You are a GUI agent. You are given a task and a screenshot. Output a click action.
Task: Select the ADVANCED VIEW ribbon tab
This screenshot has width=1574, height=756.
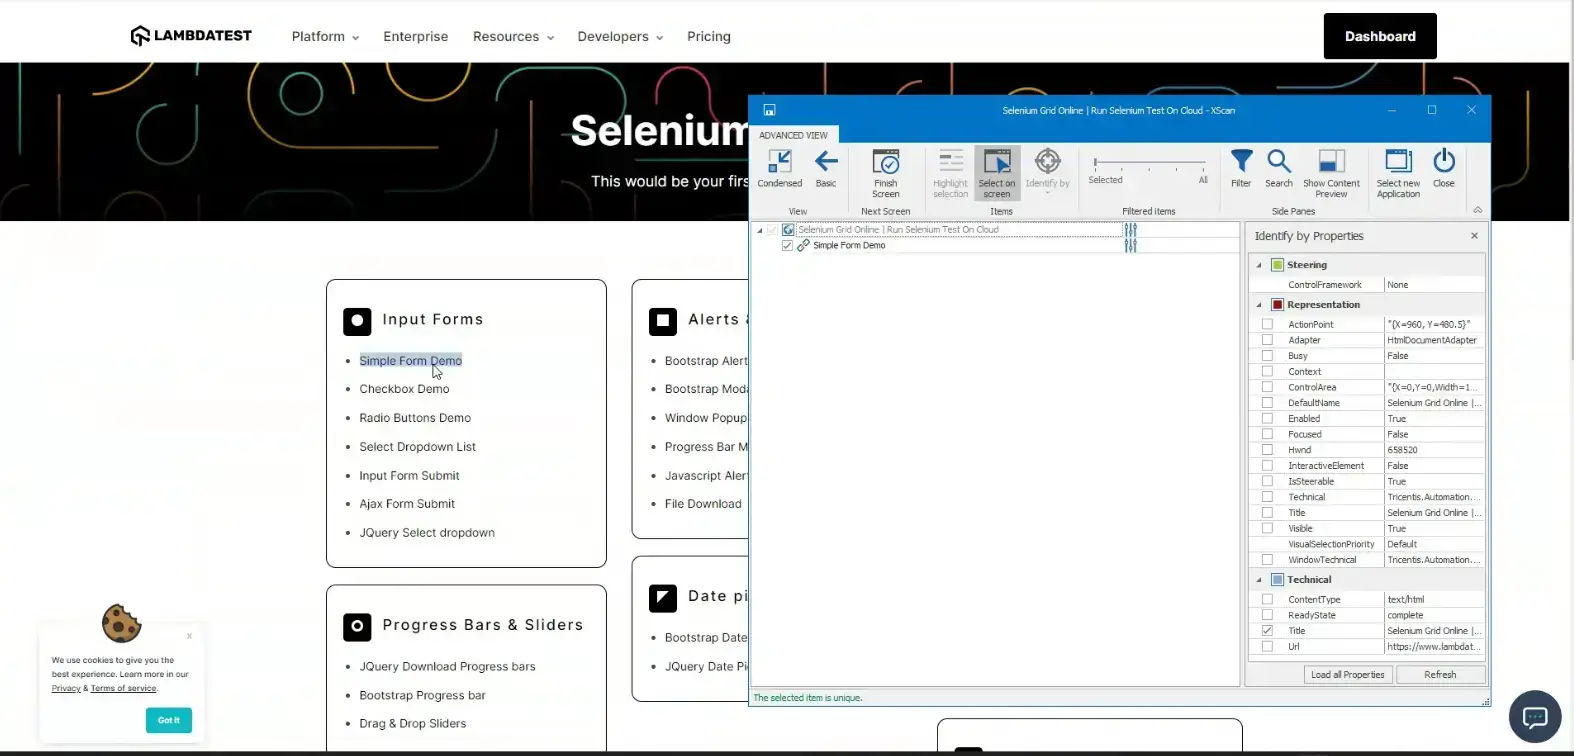click(x=793, y=135)
